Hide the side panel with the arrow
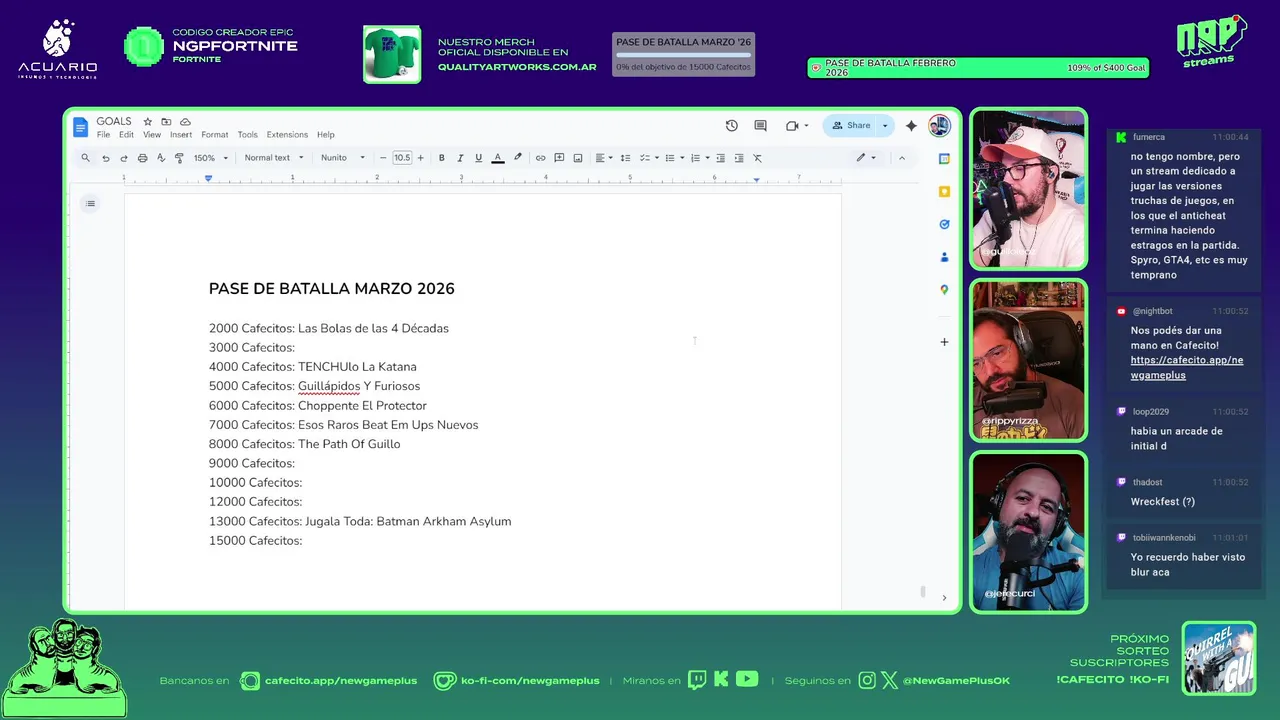Image resolution: width=1280 pixels, height=720 pixels. pos(944,598)
